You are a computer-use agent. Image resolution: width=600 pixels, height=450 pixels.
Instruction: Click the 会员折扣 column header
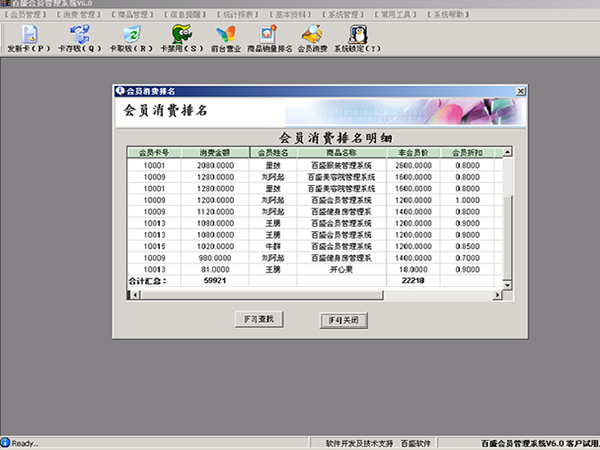(467, 153)
